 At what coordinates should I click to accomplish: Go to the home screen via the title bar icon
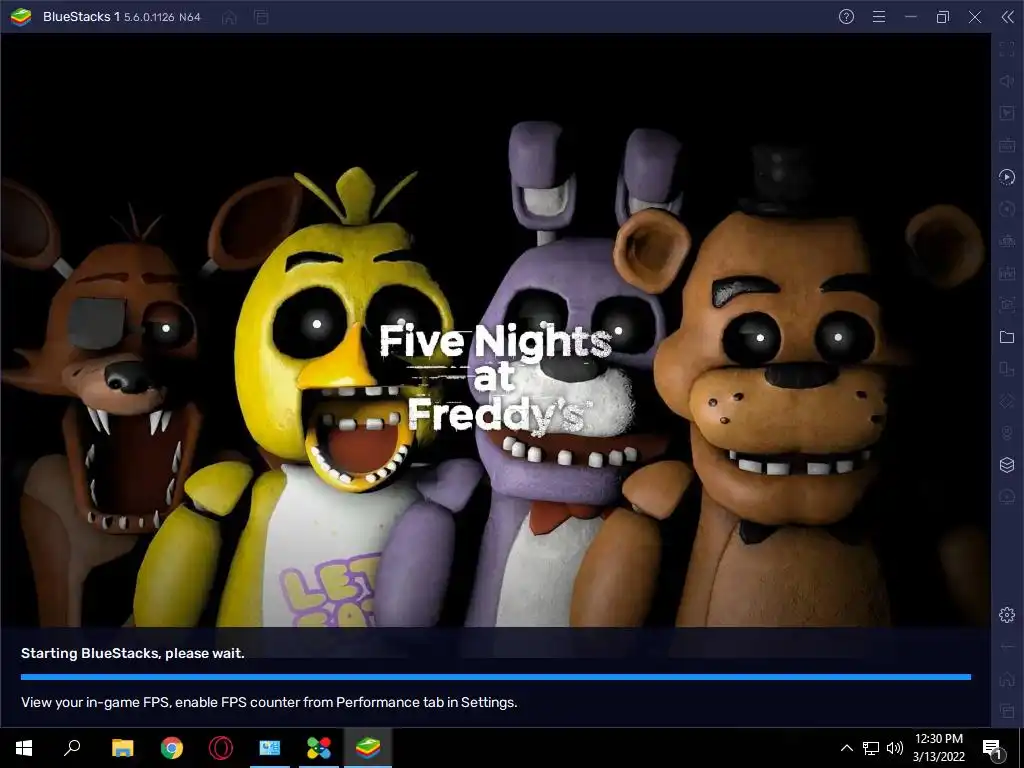pos(229,18)
